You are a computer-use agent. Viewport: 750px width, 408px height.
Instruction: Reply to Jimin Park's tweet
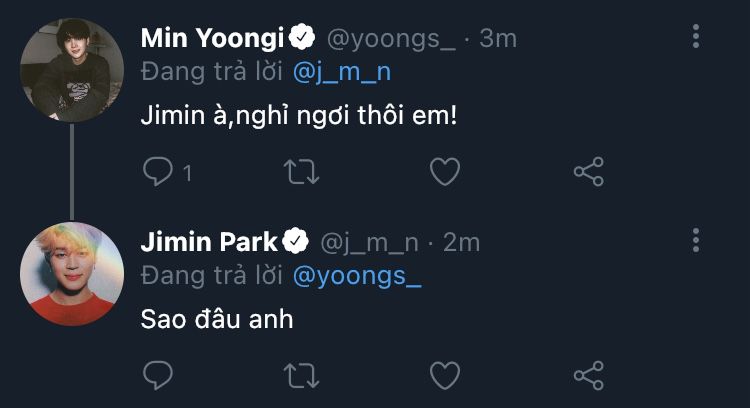point(158,375)
